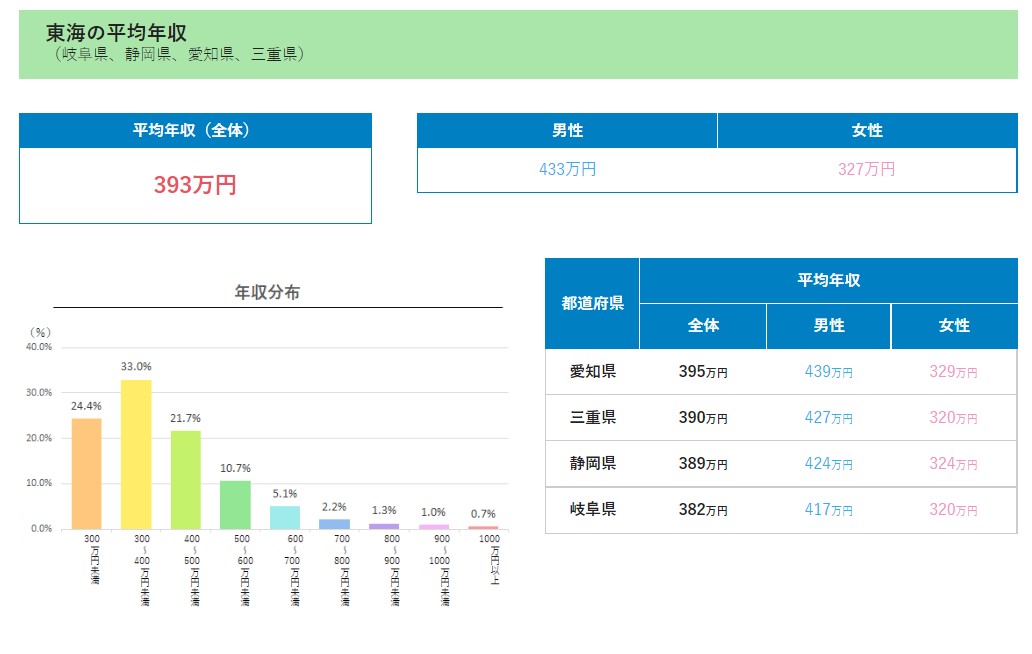Click the 平均年収（全体） header
The image size is (1032, 654).
(x=195, y=130)
